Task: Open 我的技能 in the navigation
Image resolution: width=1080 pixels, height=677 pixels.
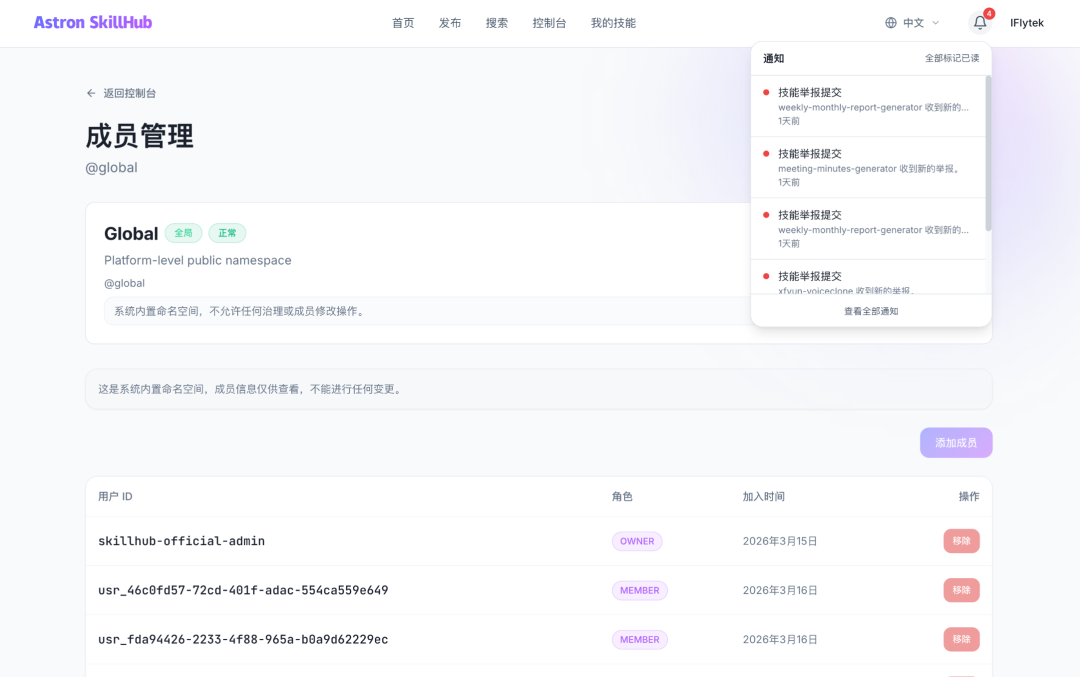Action: (613, 23)
